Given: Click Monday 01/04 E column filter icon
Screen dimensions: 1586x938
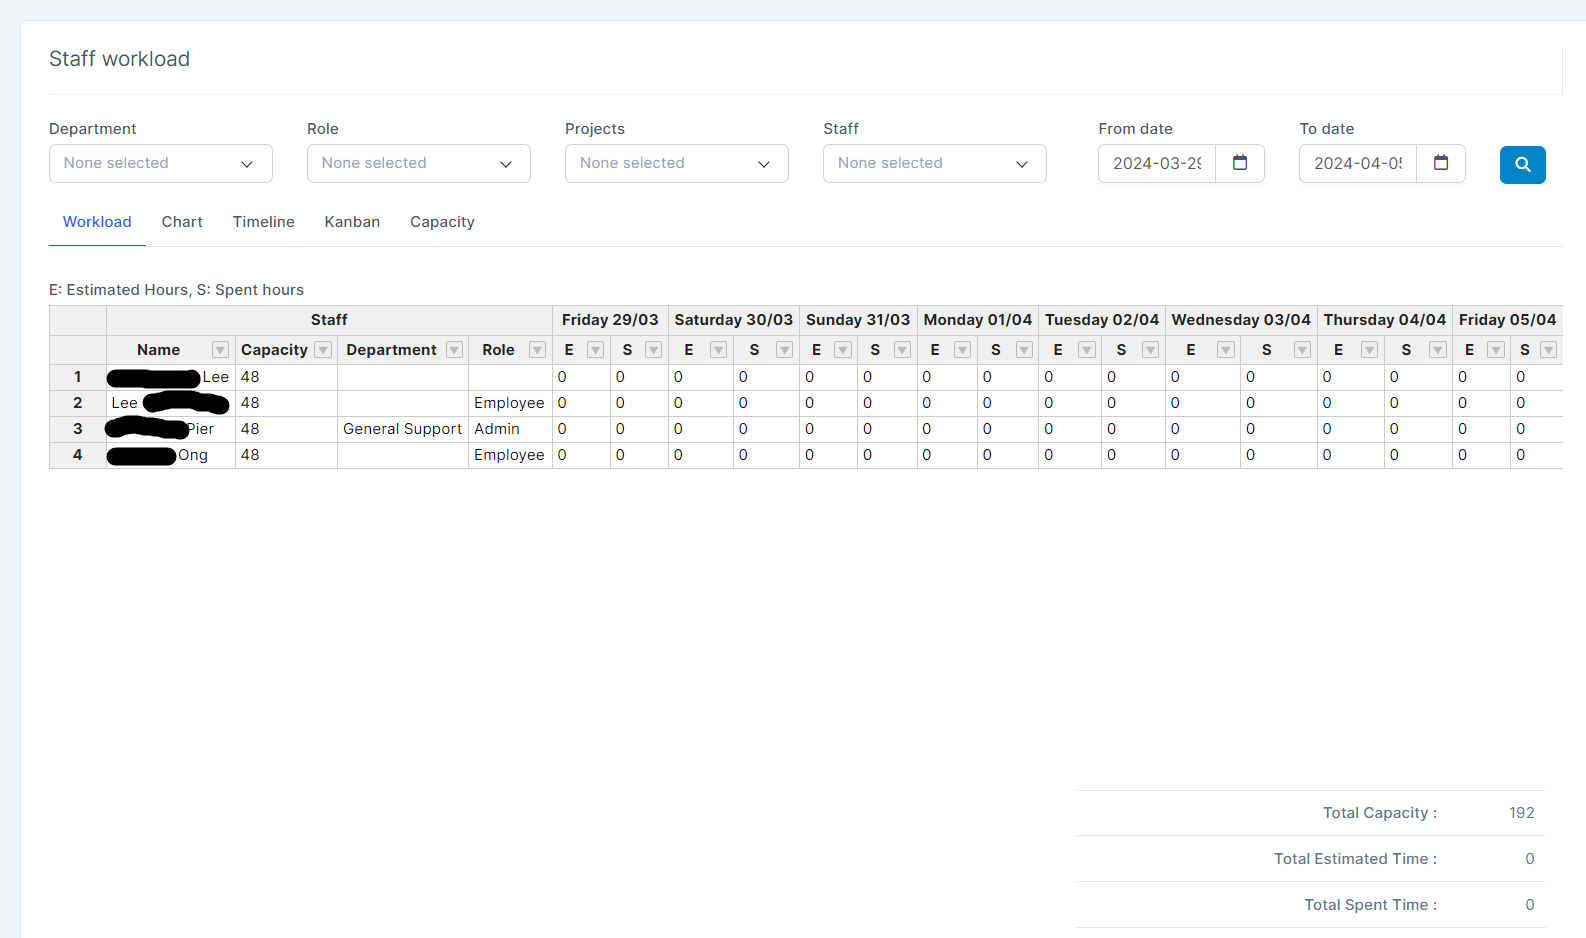Looking at the screenshot, I should click(x=962, y=350).
